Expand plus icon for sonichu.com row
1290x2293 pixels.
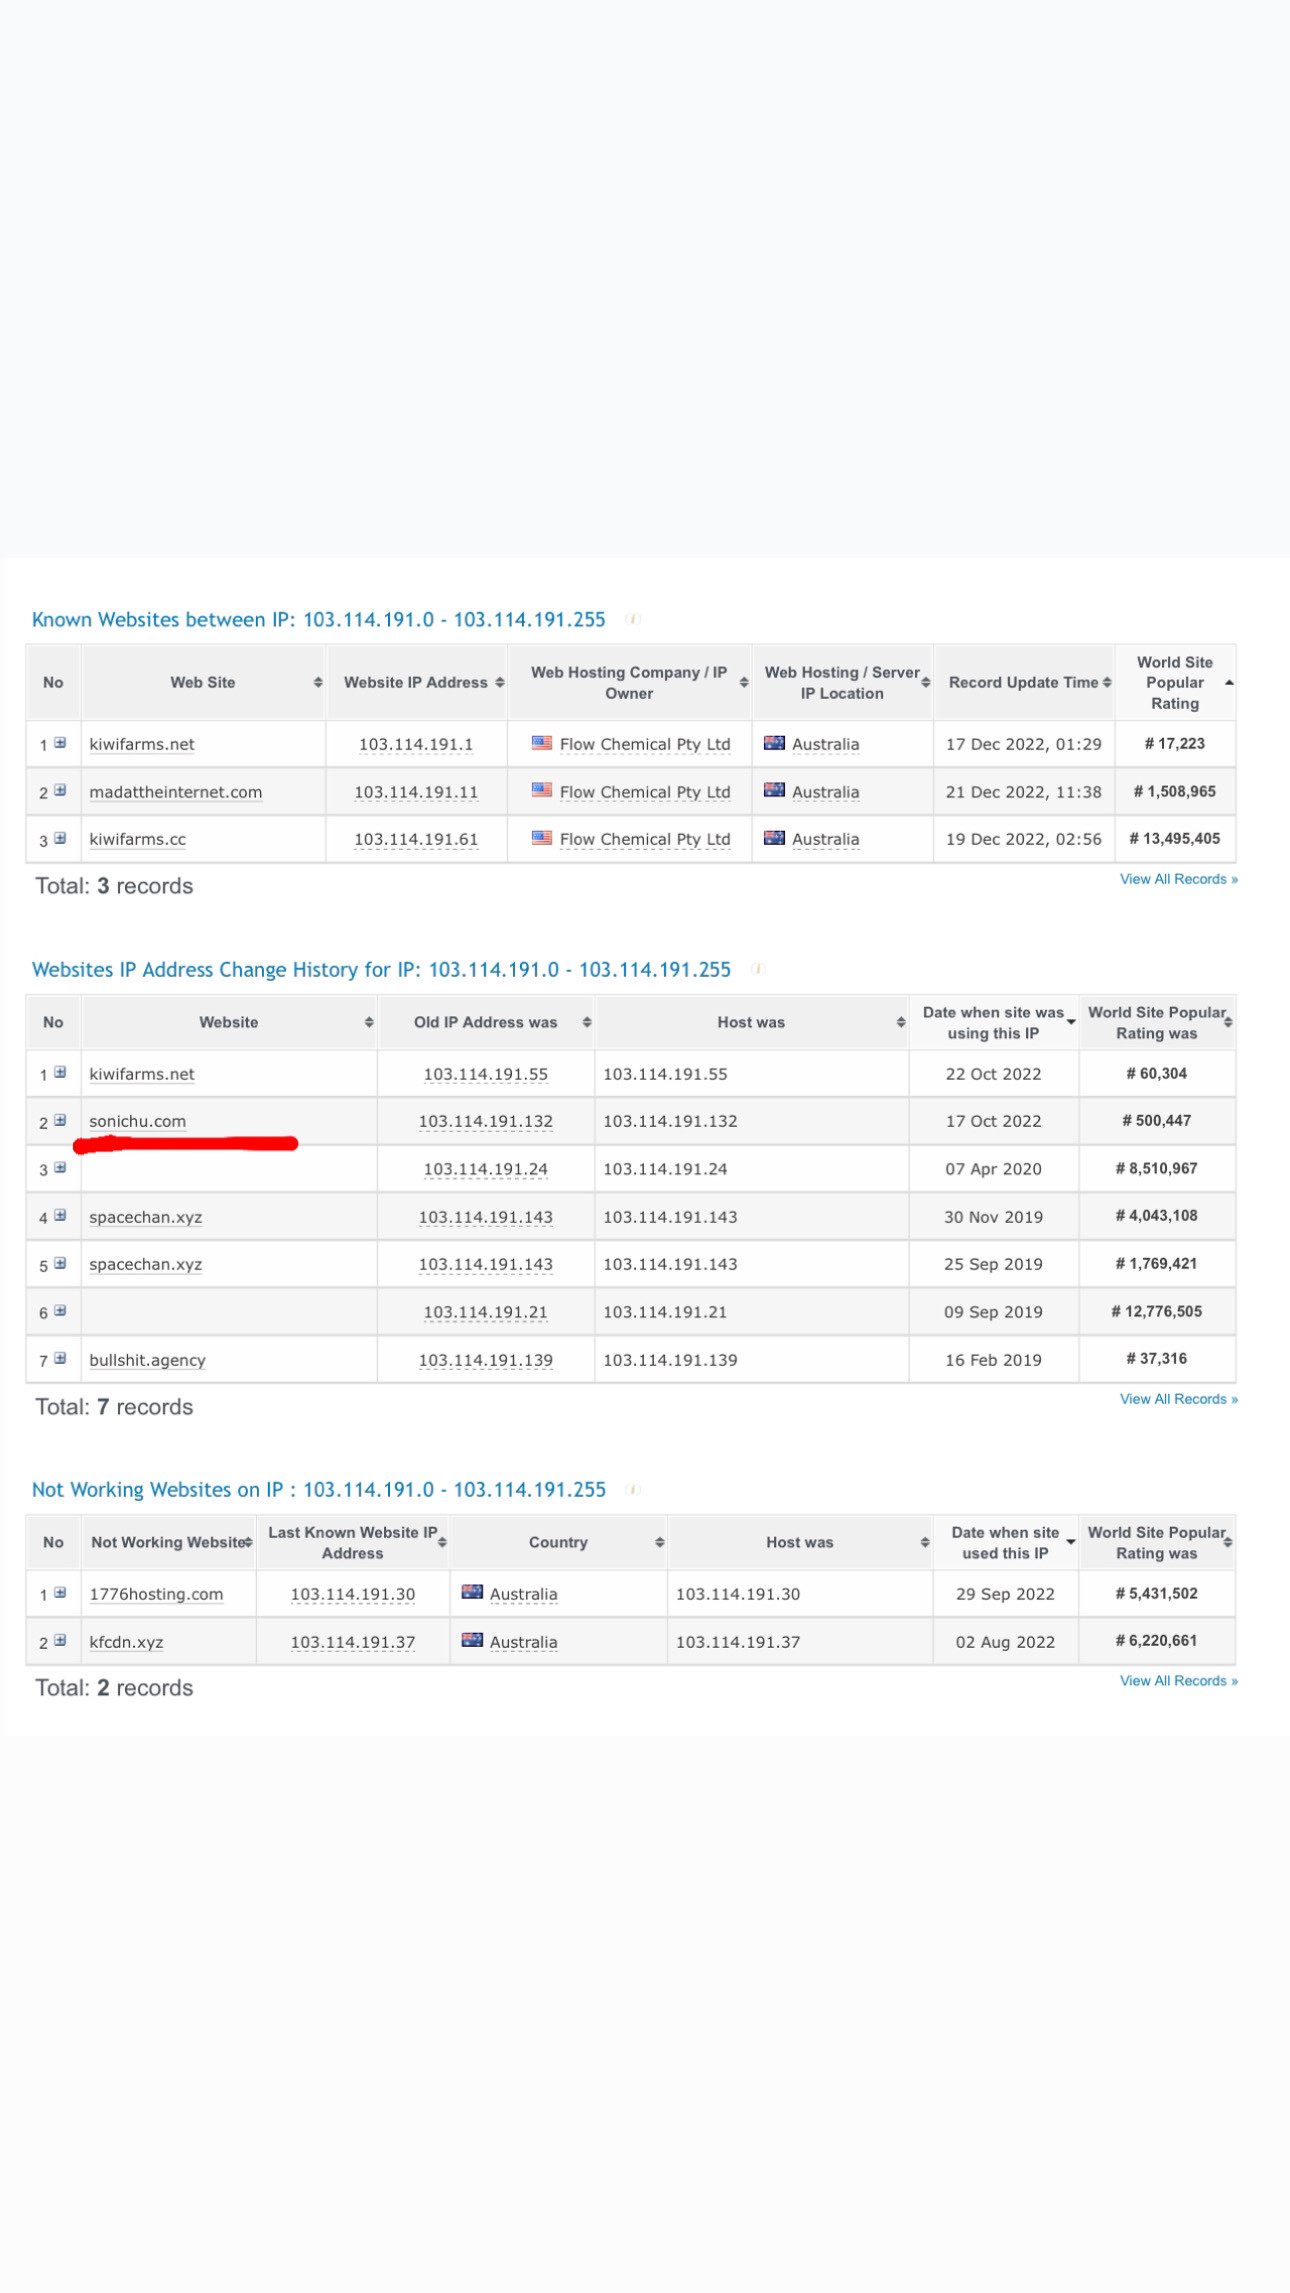pos(60,1120)
